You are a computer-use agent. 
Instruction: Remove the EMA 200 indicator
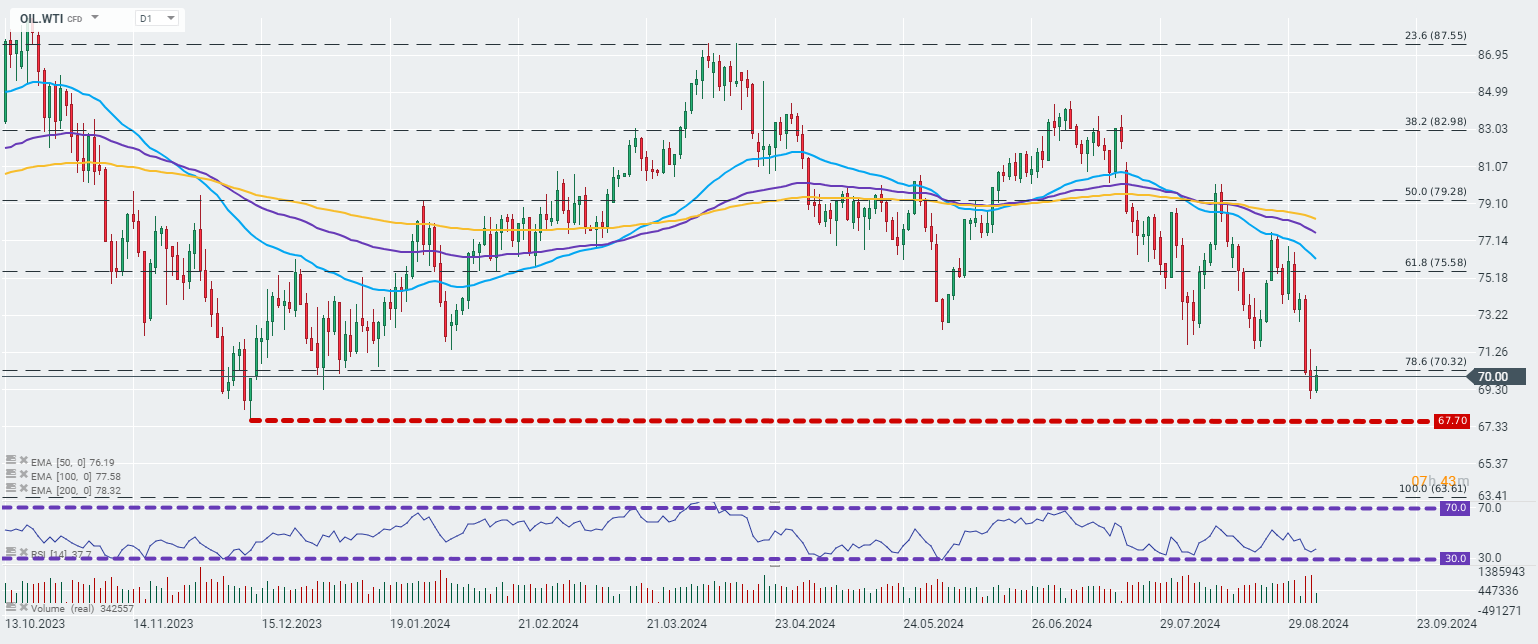(23, 488)
